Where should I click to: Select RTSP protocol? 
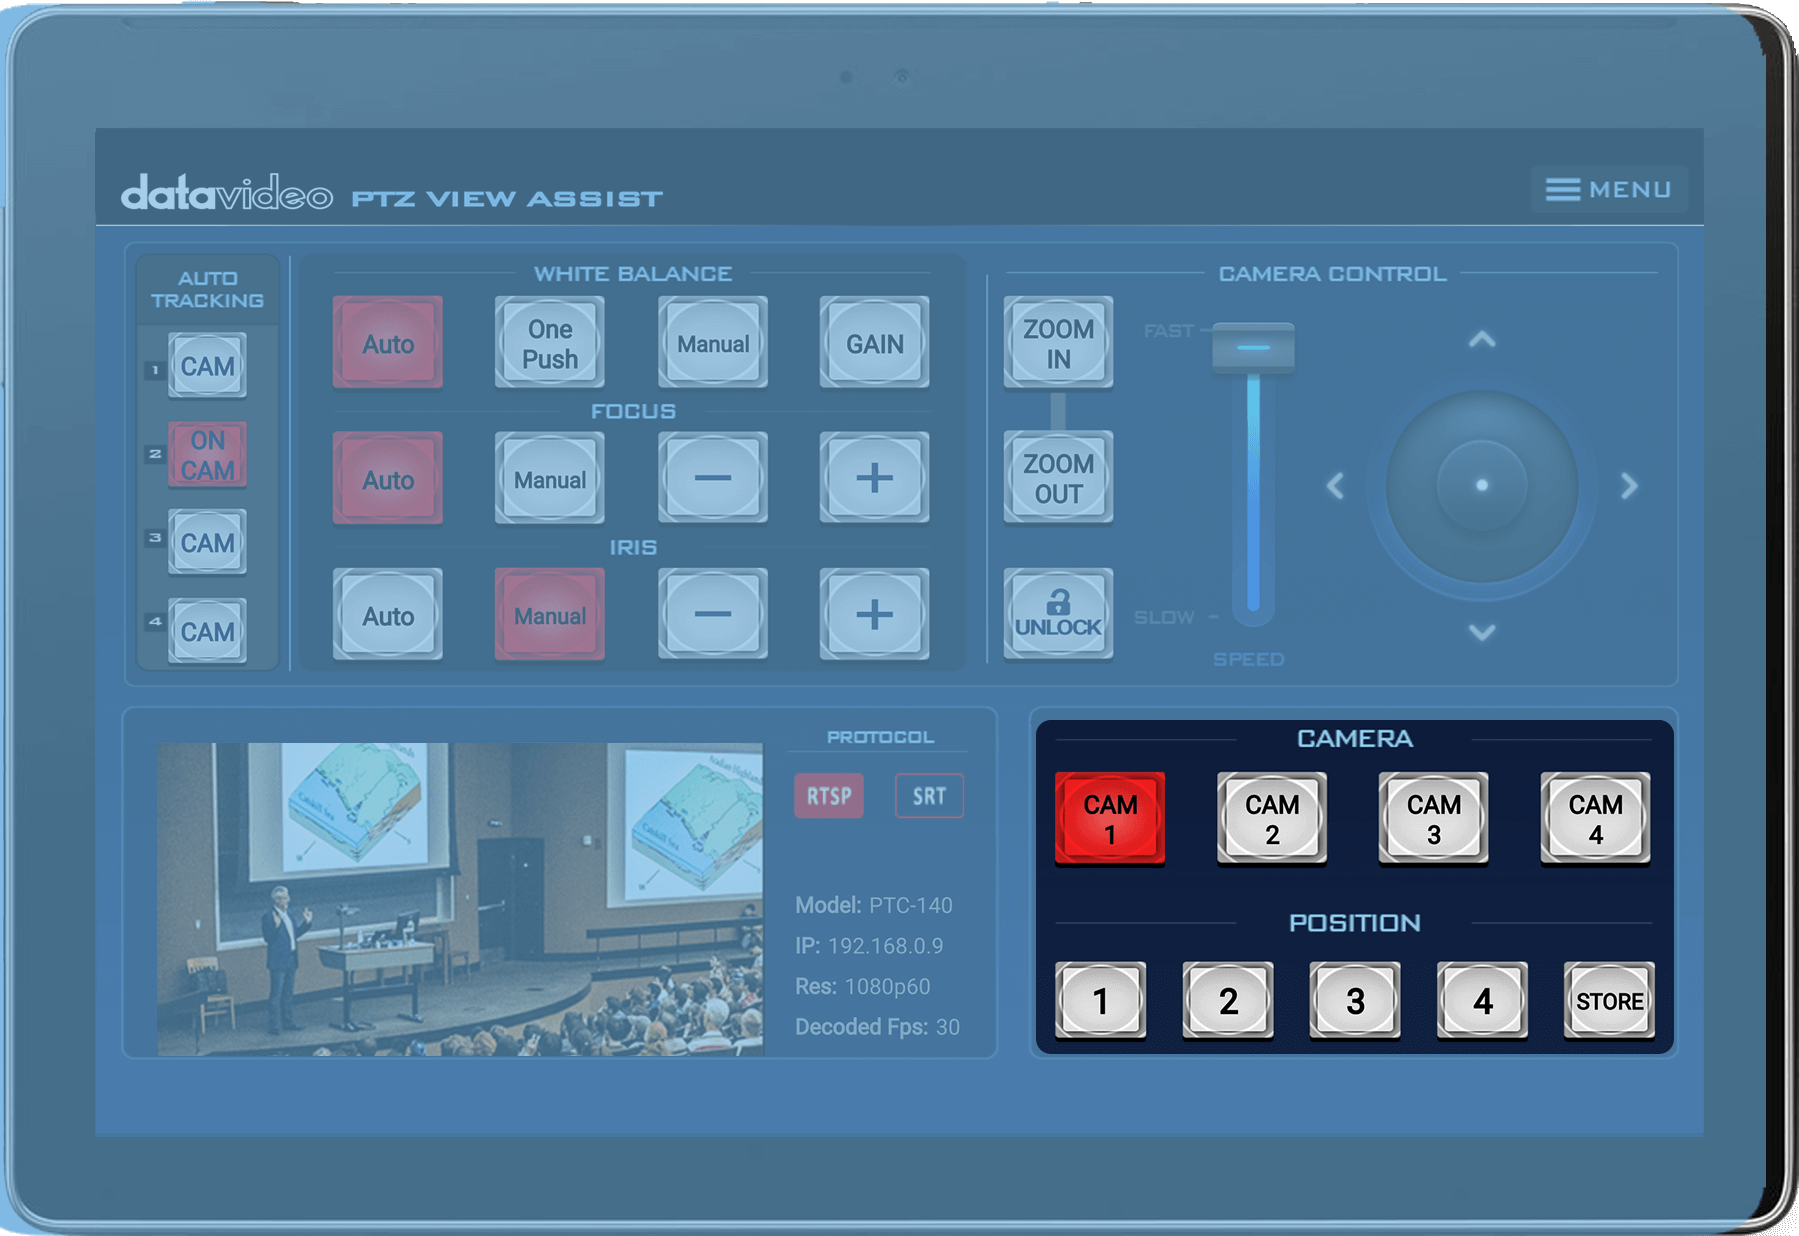tap(829, 796)
